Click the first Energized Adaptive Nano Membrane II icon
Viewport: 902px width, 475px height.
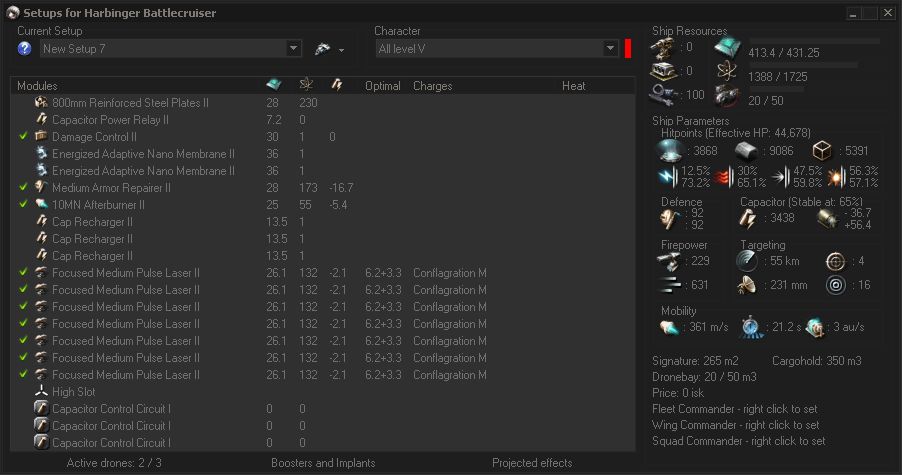41,154
